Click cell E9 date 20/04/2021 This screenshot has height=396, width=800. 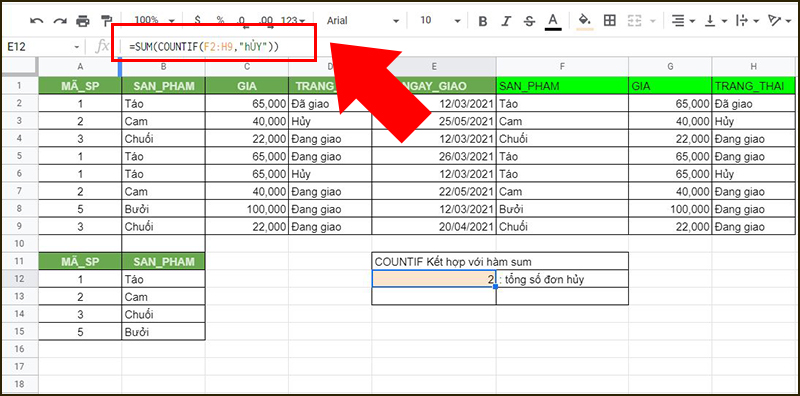pos(434,226)
